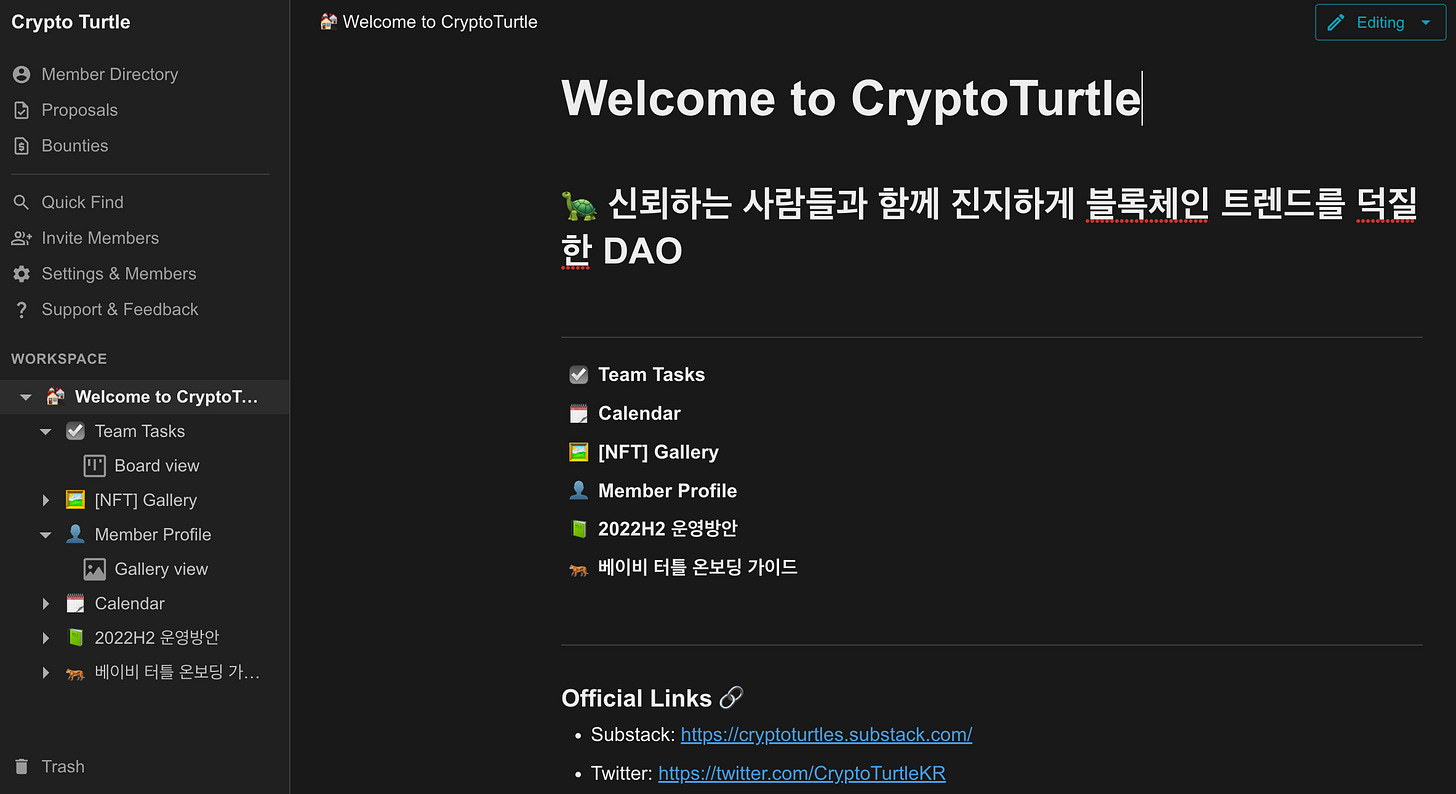The image size is (1456, 794).
Task: Click the Support & Feedback question mark icon
Action: pyautogui.click(x=21, y=310)
